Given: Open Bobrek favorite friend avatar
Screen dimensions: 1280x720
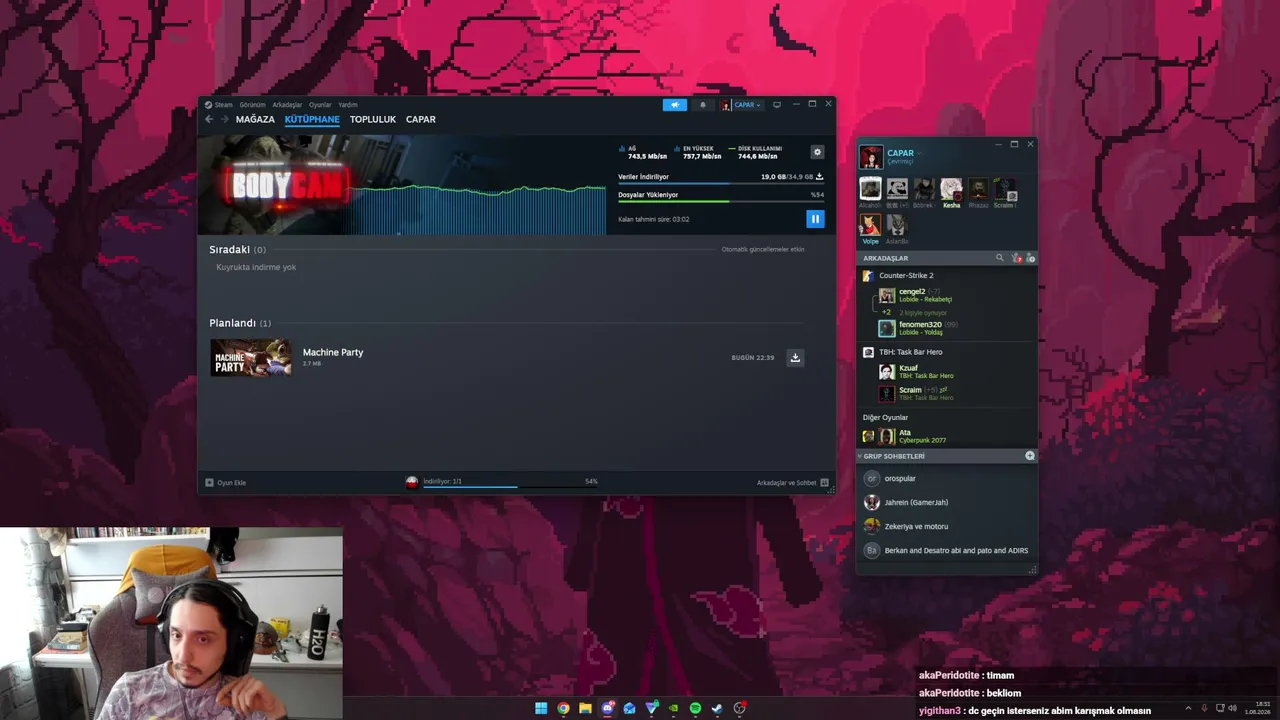Looking at the screenshot, I should click(x=924, y=189).
